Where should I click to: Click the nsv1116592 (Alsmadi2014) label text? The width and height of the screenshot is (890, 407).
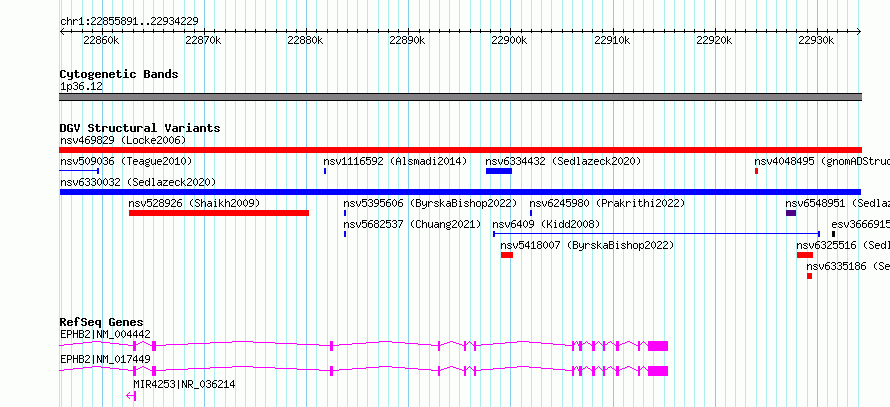pos(395,162)
